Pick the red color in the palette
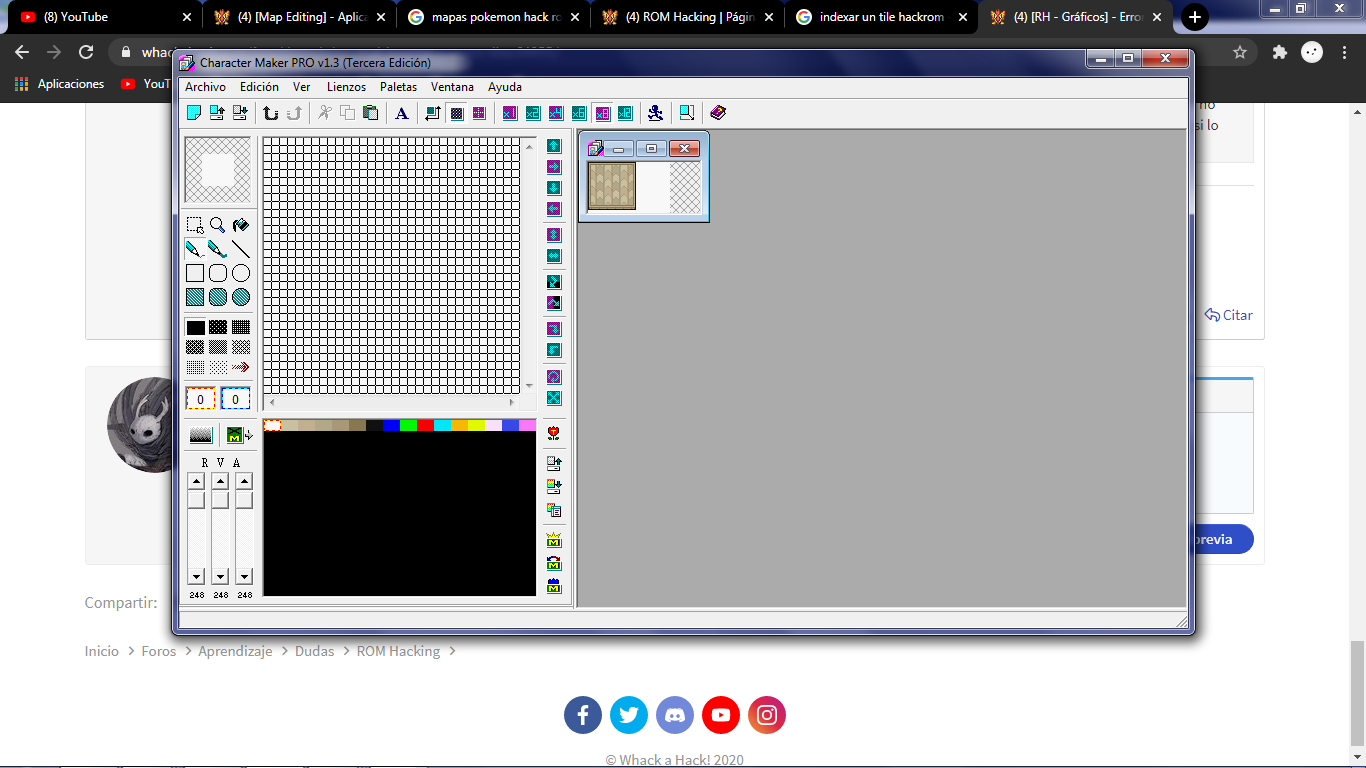This screenshot has width=1366, height=768. [x=425, y=426]
